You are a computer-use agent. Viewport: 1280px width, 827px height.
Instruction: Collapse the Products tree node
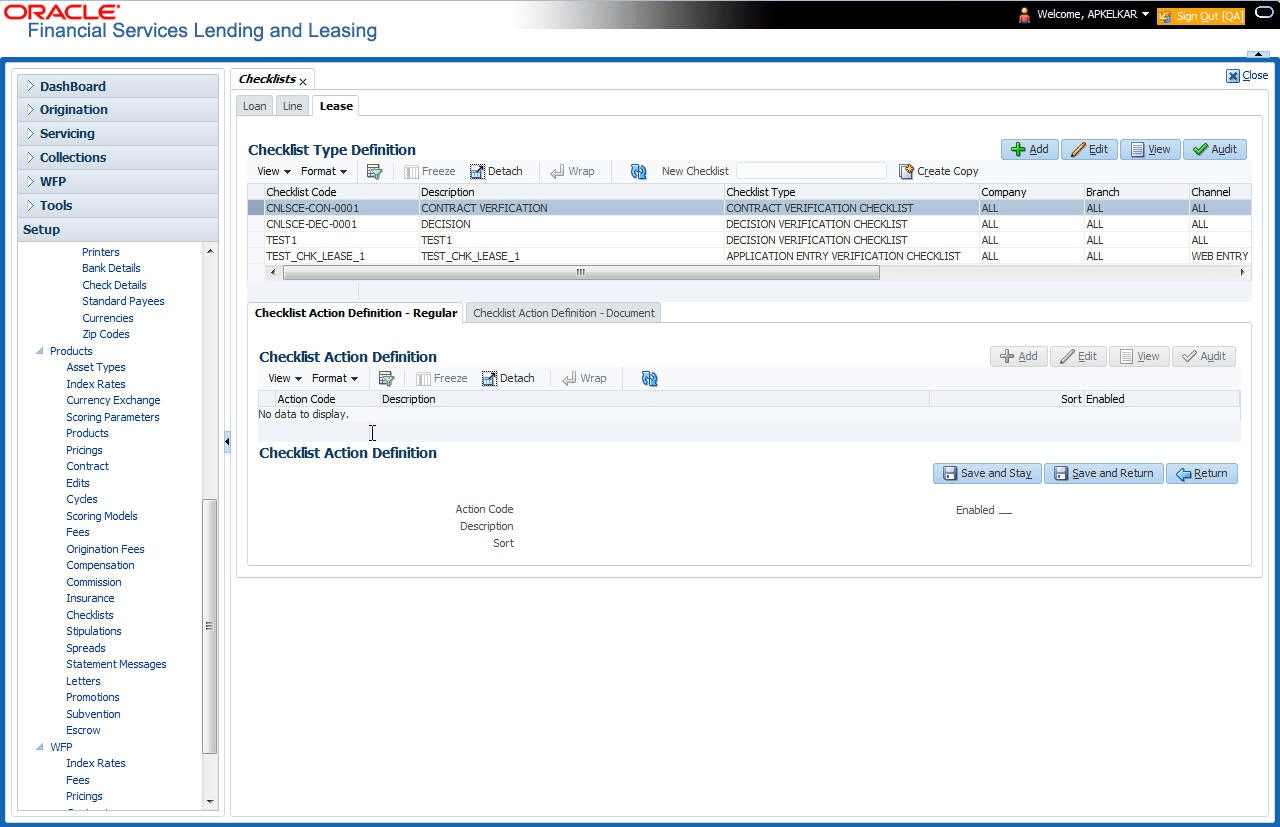click(x=40, y=351)
